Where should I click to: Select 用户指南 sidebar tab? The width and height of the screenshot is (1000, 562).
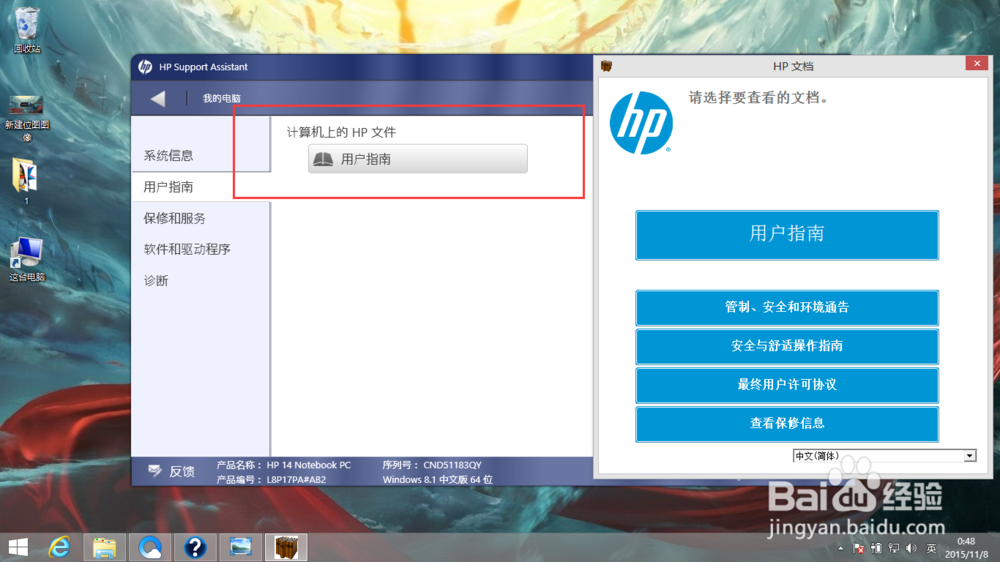(168, 187)
